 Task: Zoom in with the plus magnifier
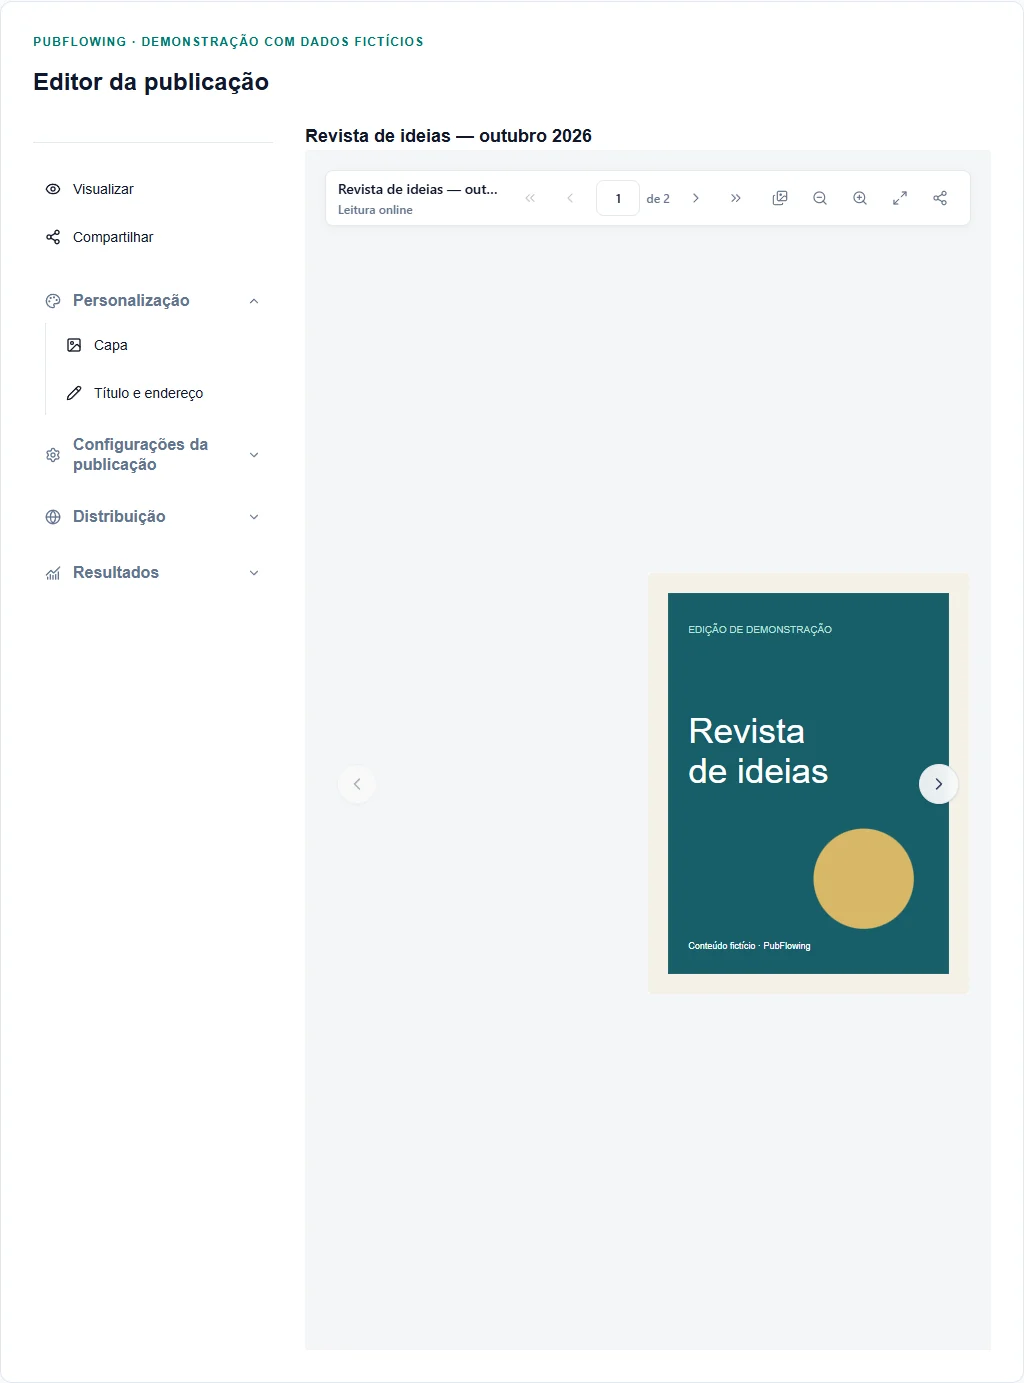coord(860,198)
